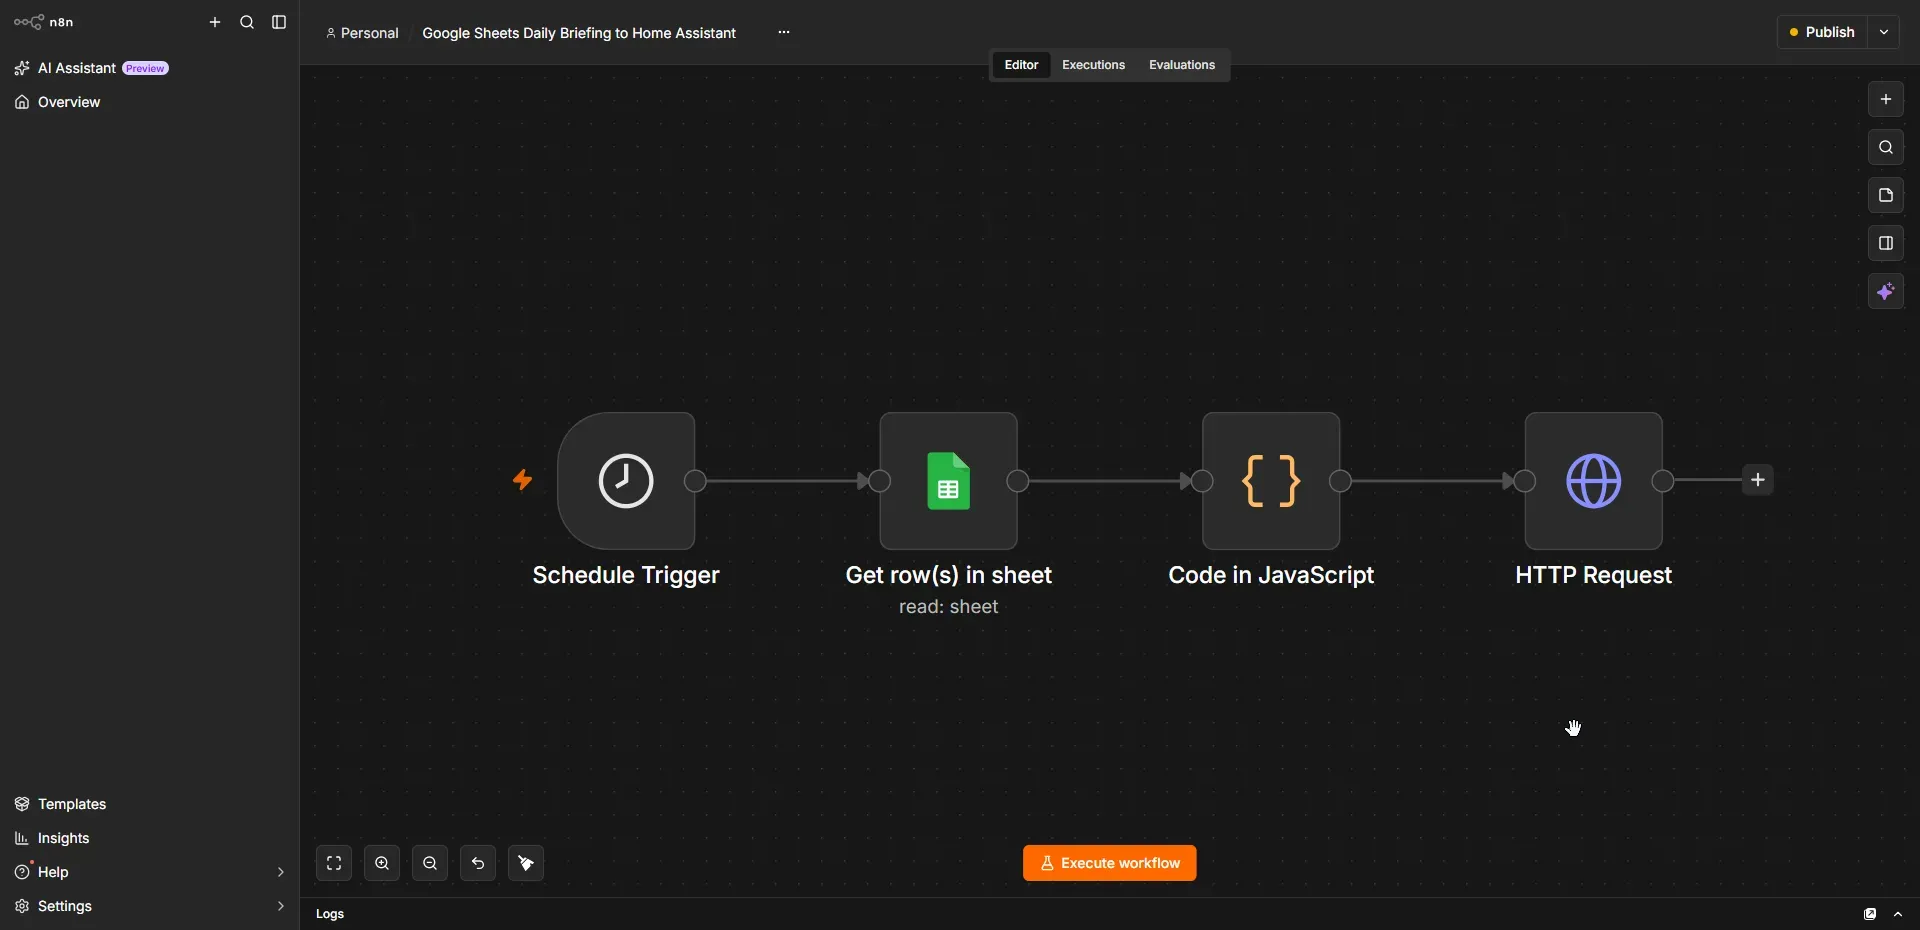The image size is (1920, 930).
Task: Switch to the Editor tab
Action: tap(1021, 65)
